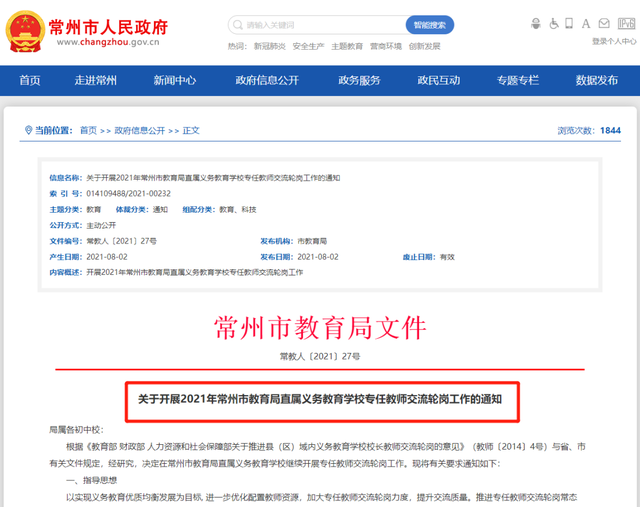The image size is (640, 507).
Task: Go to the 首页 navigation tab
Action: click(30, 80)
